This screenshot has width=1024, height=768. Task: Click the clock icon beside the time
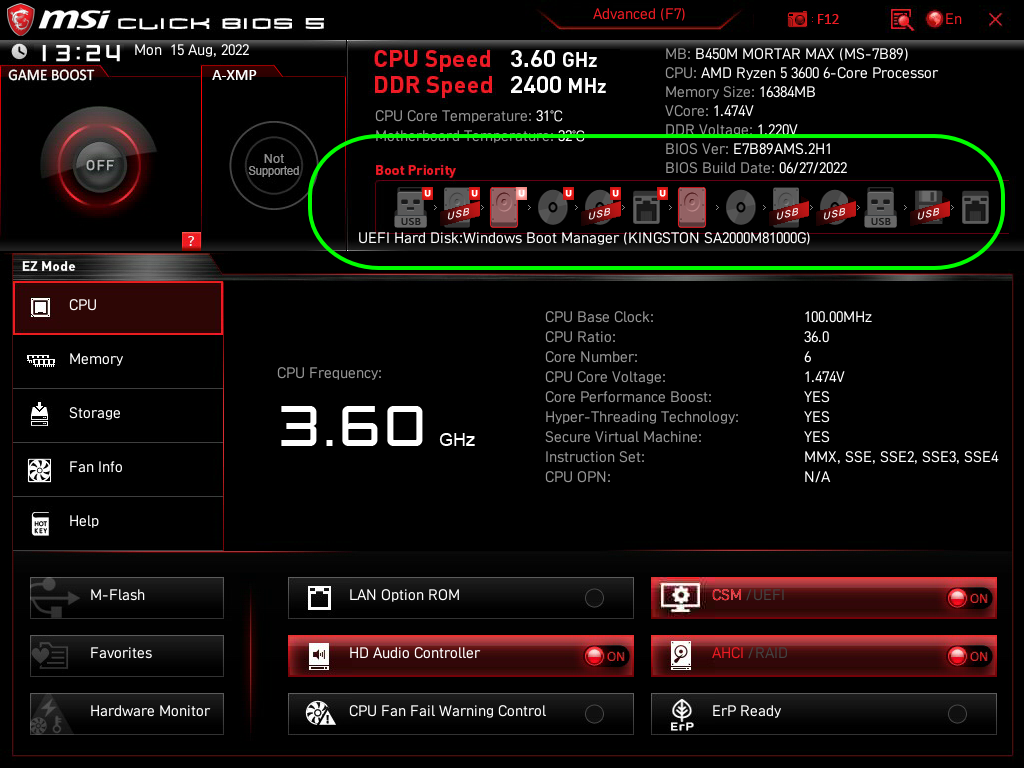pos(20,51)
